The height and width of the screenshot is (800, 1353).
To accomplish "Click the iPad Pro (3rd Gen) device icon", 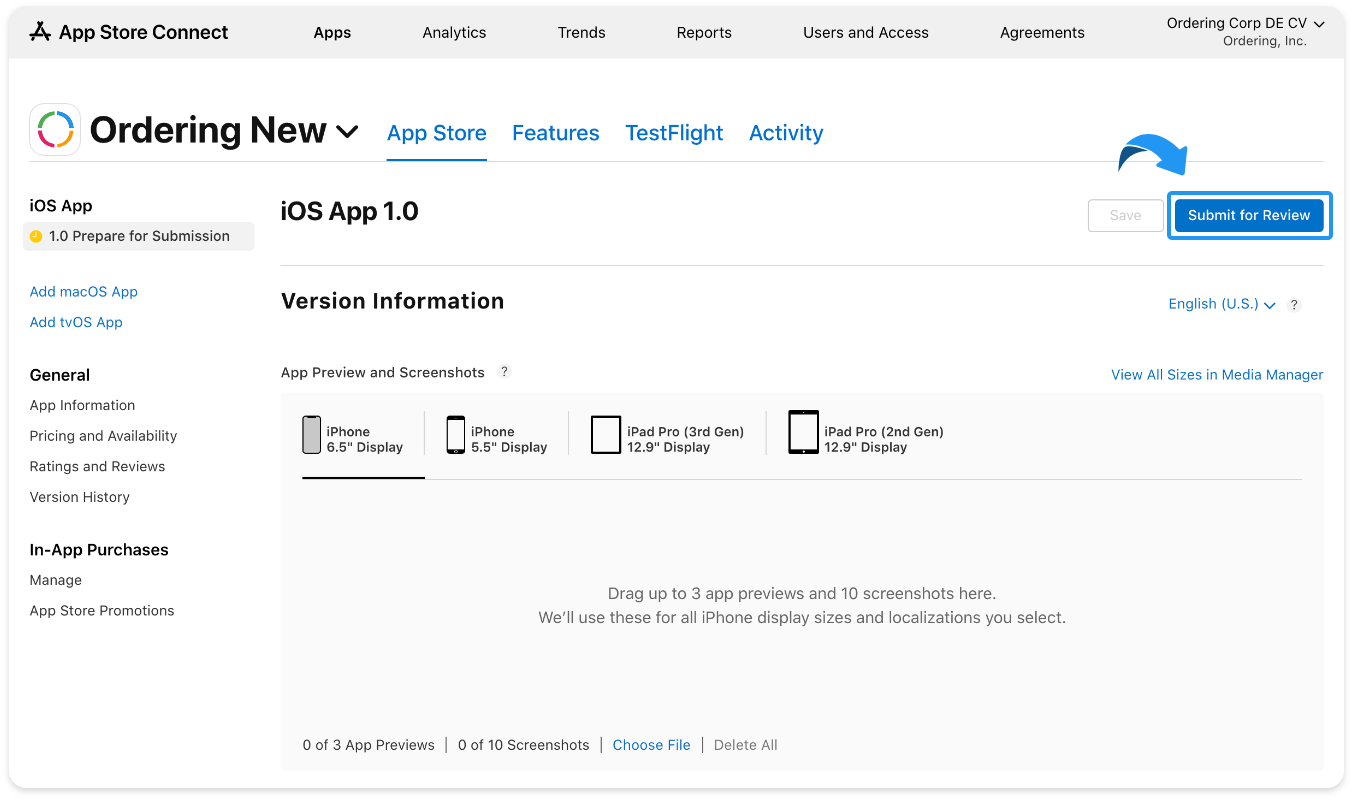I will point(606,435).
